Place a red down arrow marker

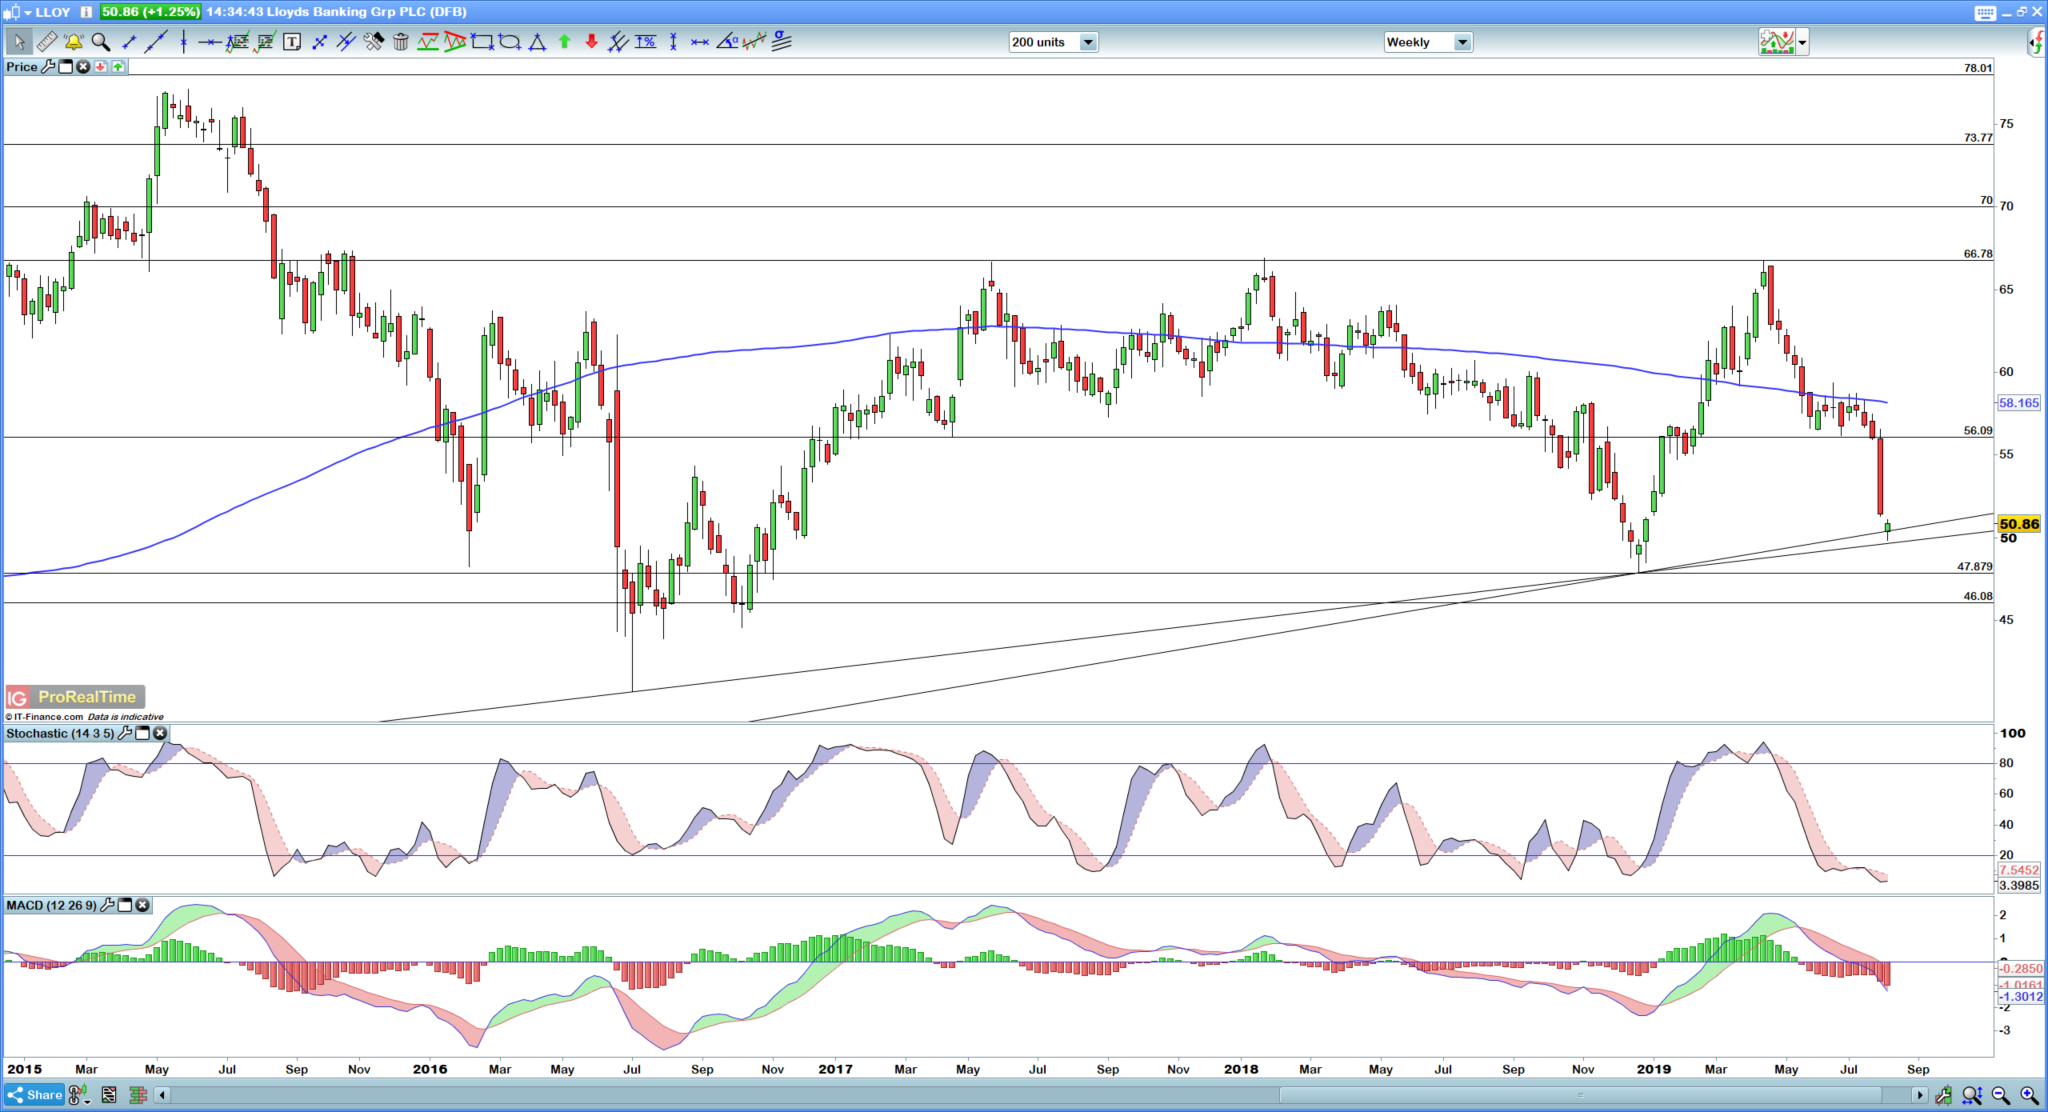591,42
